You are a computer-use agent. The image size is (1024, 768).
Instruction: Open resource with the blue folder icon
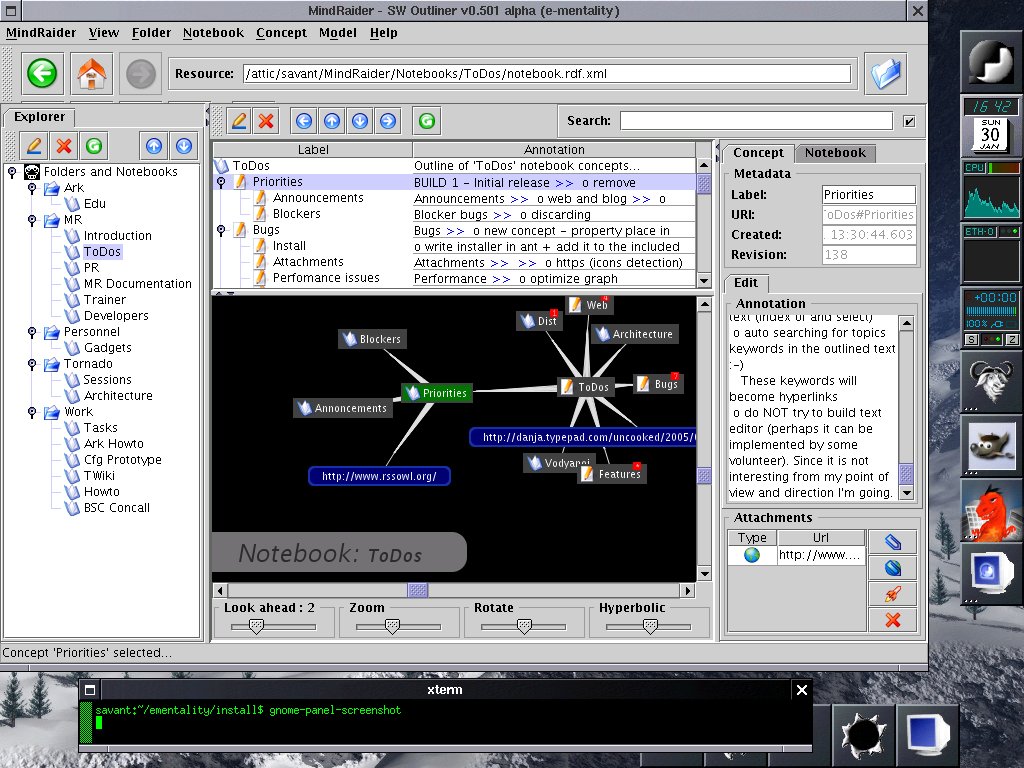885,73
